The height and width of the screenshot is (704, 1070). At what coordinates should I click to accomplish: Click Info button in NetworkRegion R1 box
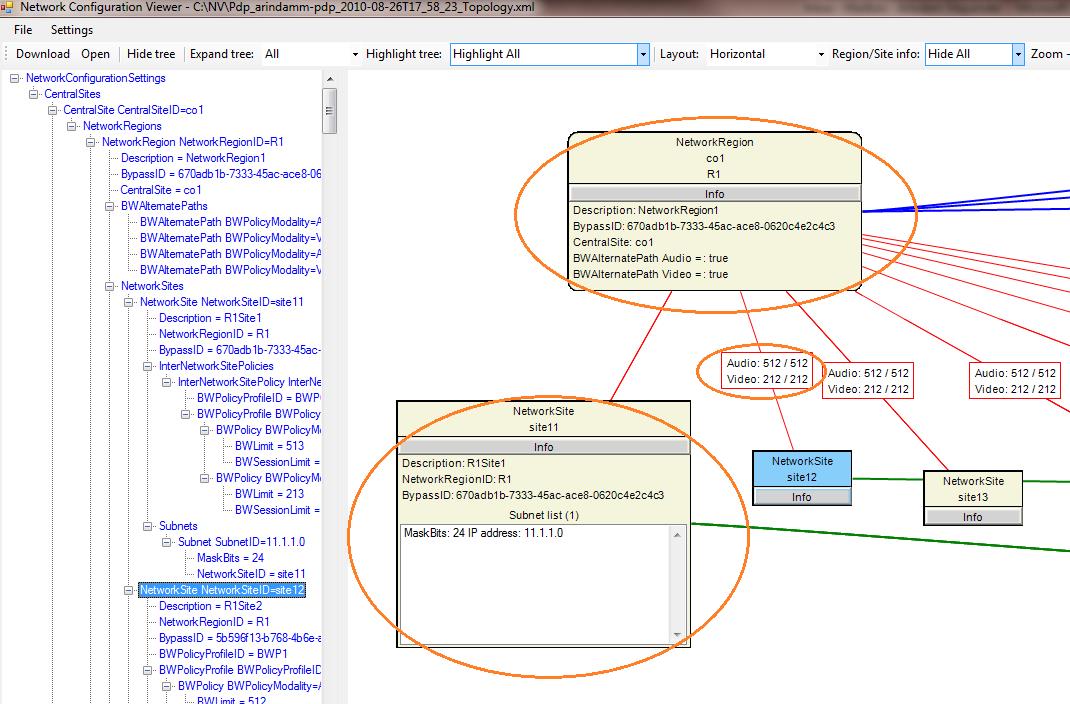(714, 194)
